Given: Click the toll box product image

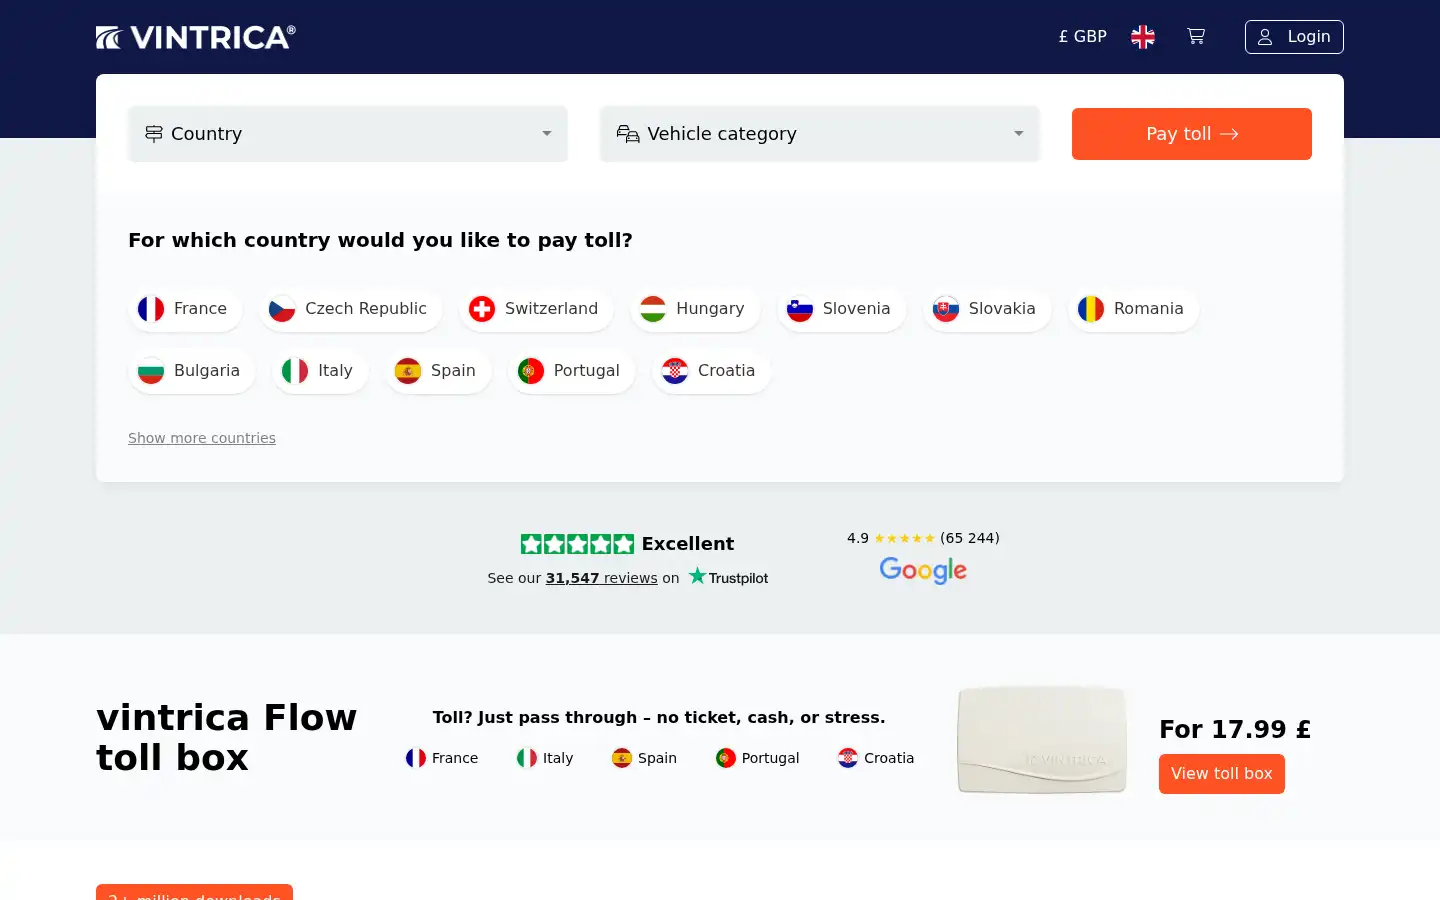Looking at the screenshot, I should pos(1042,739).
